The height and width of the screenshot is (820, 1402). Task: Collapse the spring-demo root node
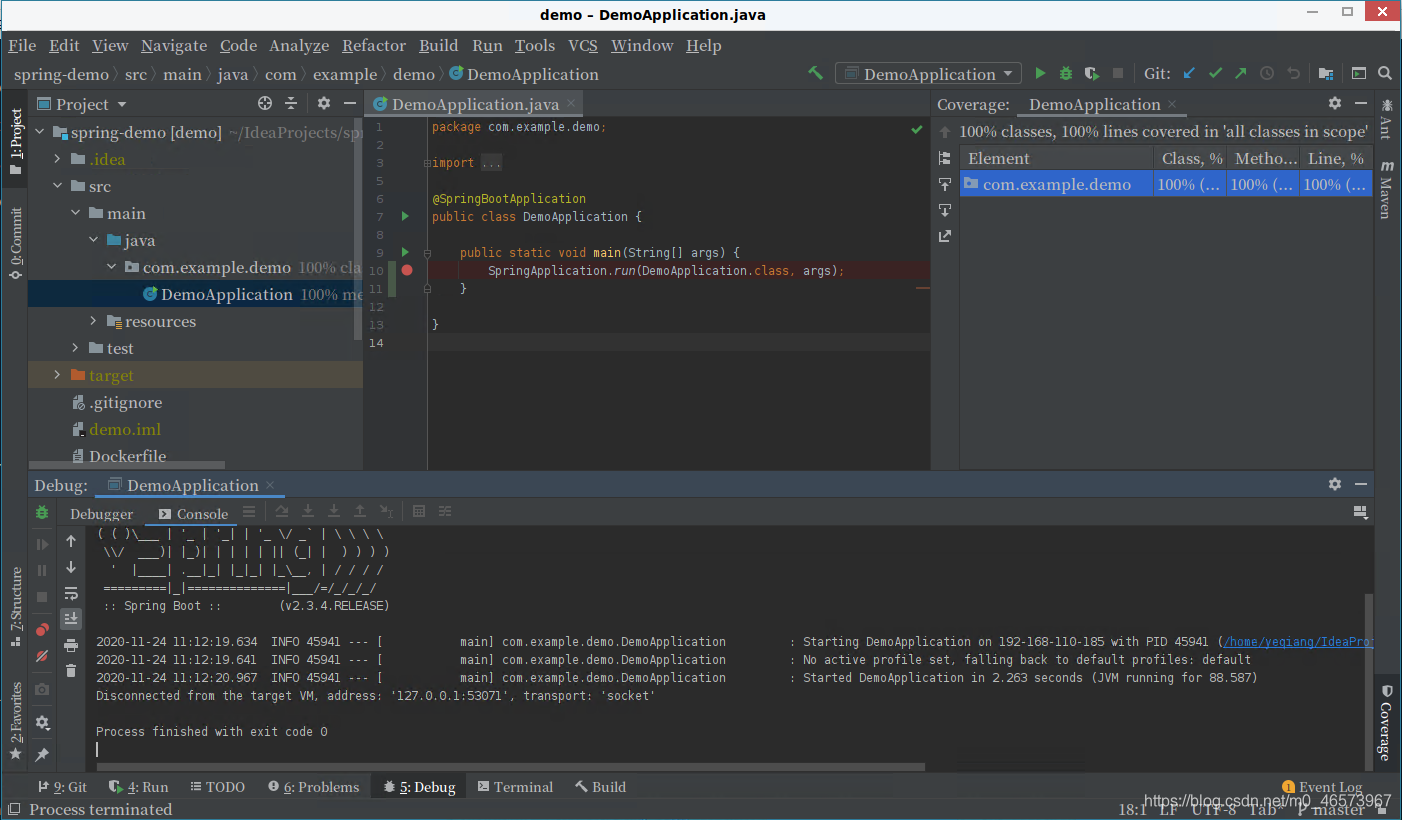41,132
